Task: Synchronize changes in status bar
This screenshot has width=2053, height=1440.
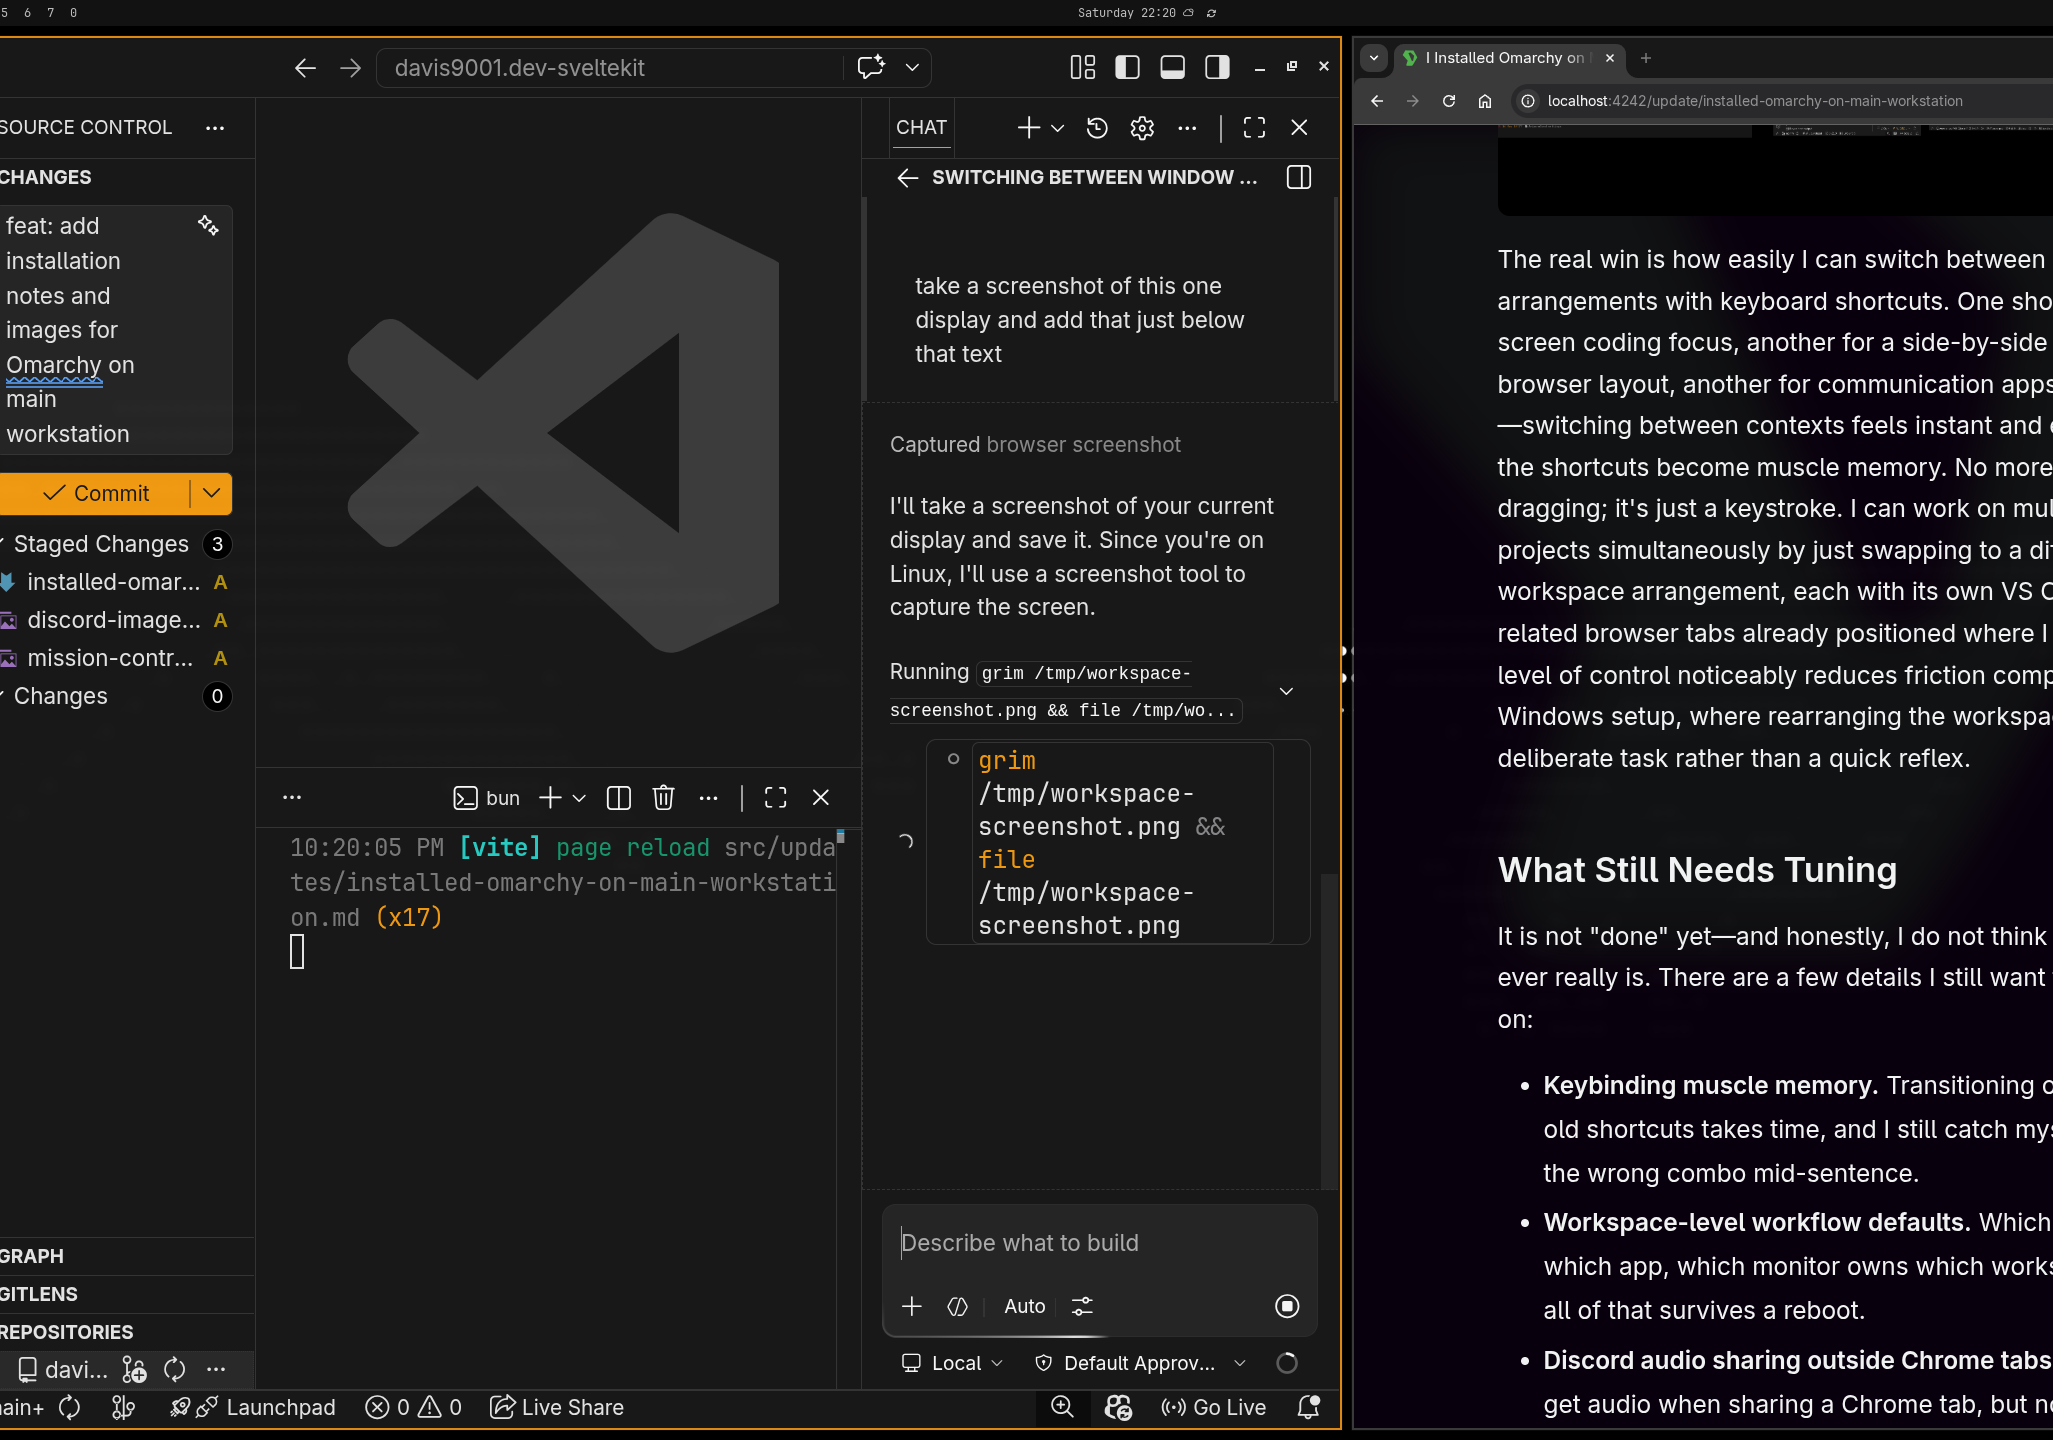Action: pyautogui.click(x=69, y=1408)
